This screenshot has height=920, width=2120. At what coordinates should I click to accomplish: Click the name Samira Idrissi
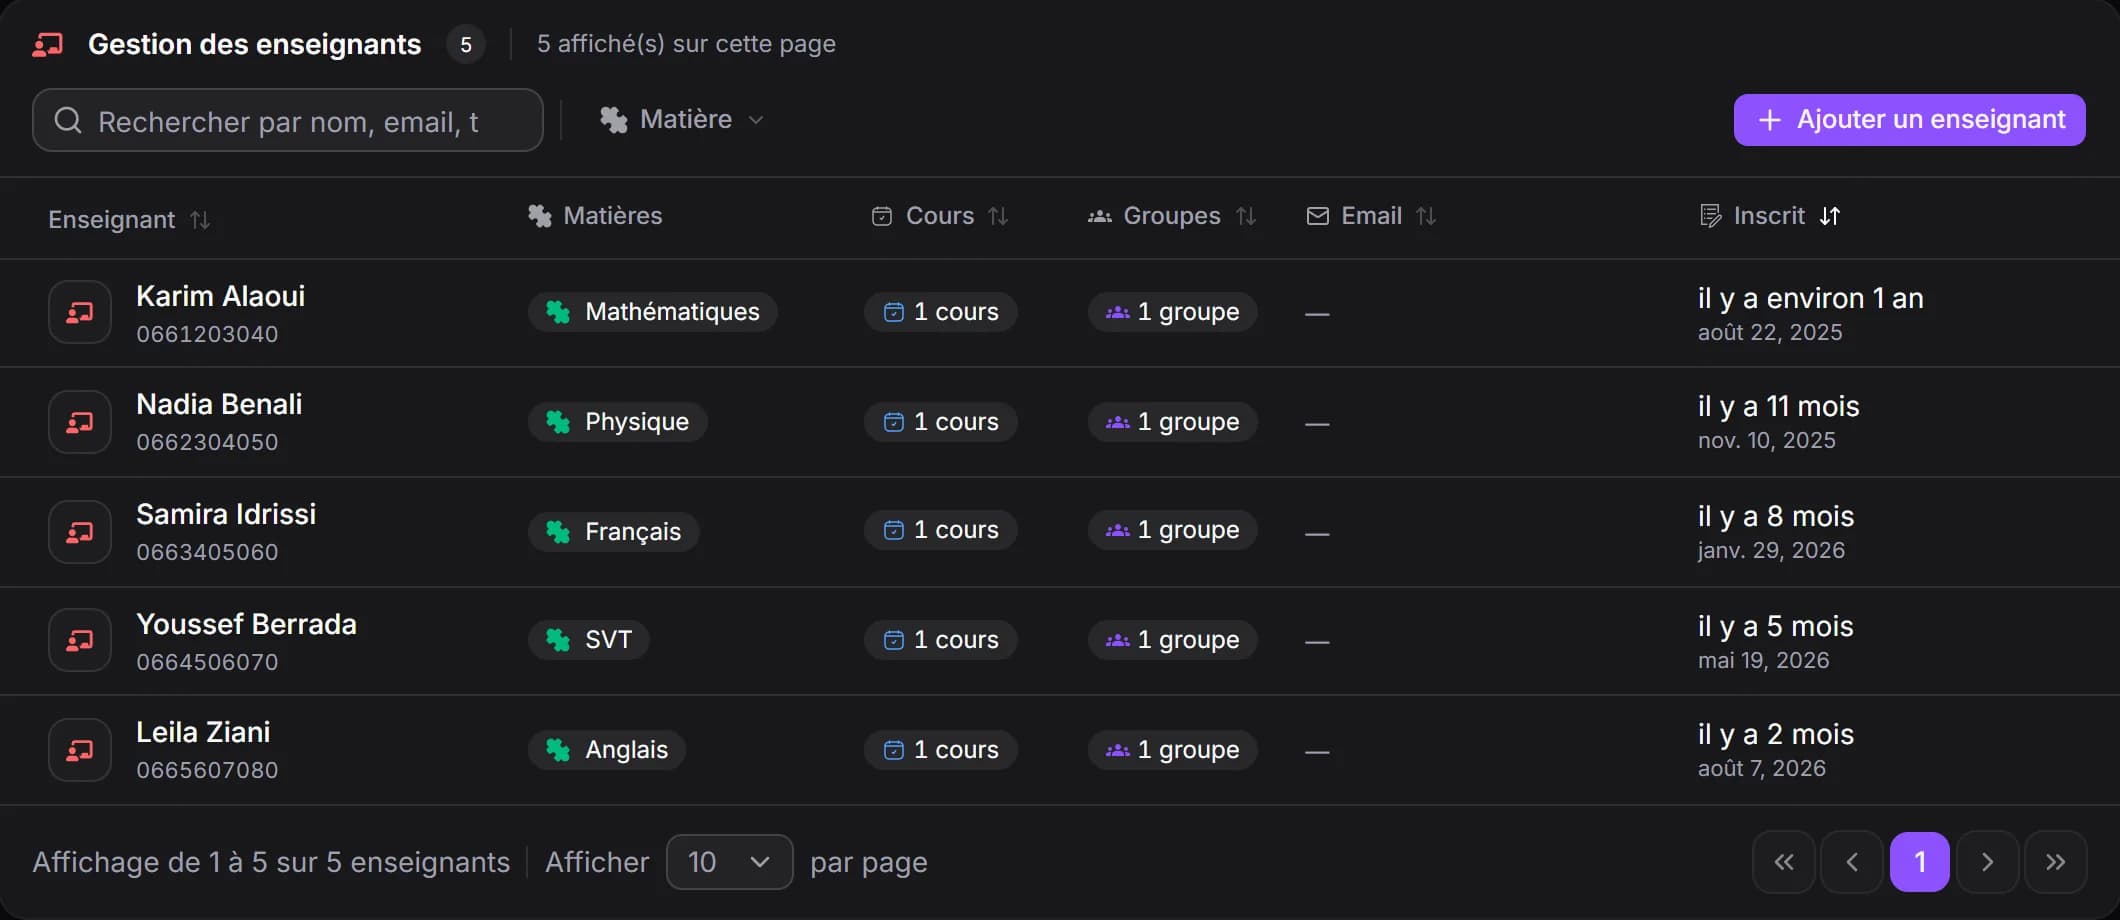click(226, 514)
